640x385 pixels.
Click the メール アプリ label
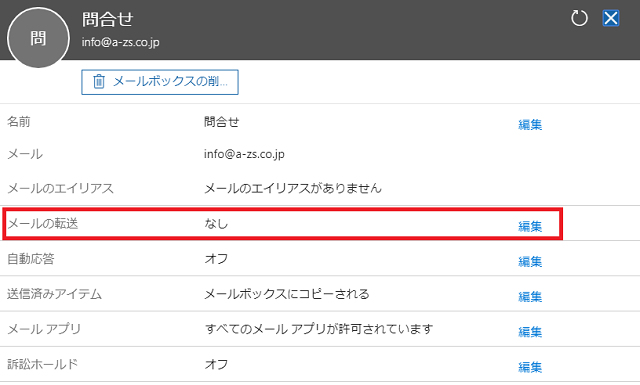[44, 329]
